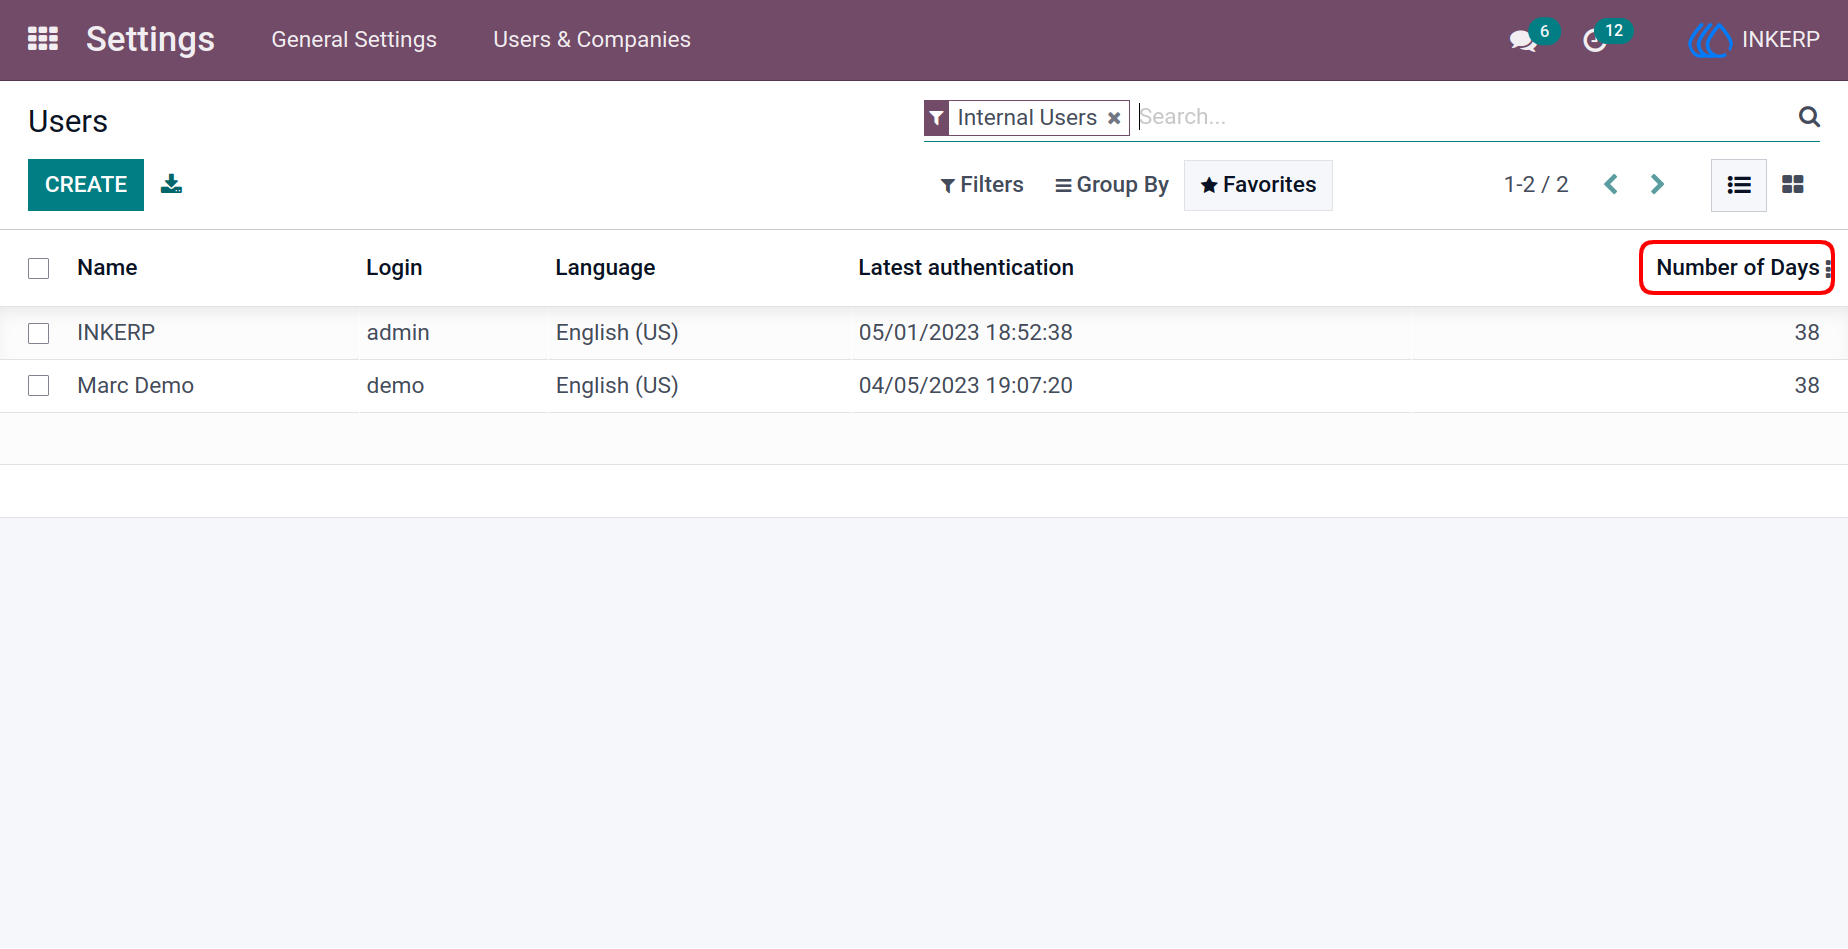Click the INKERP logo avatar
This screenshot has height=949, width=1848.
tap(1710, 40)
